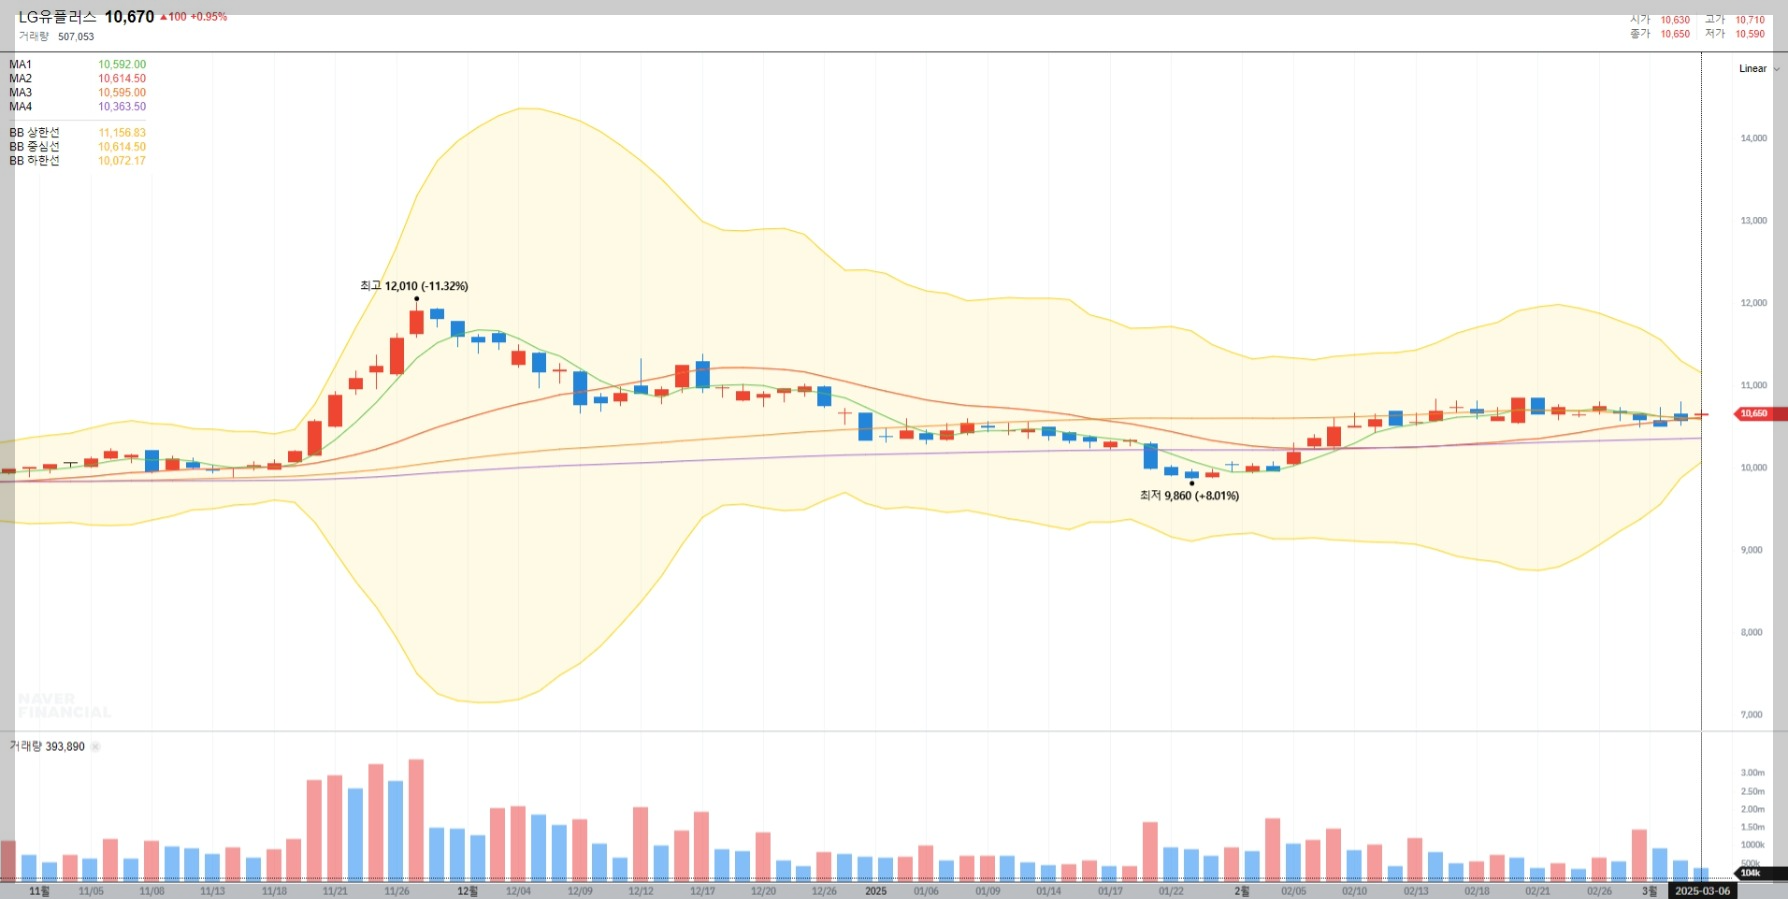Close the 거래량 volume panel with its X icon

click(96, 747)
